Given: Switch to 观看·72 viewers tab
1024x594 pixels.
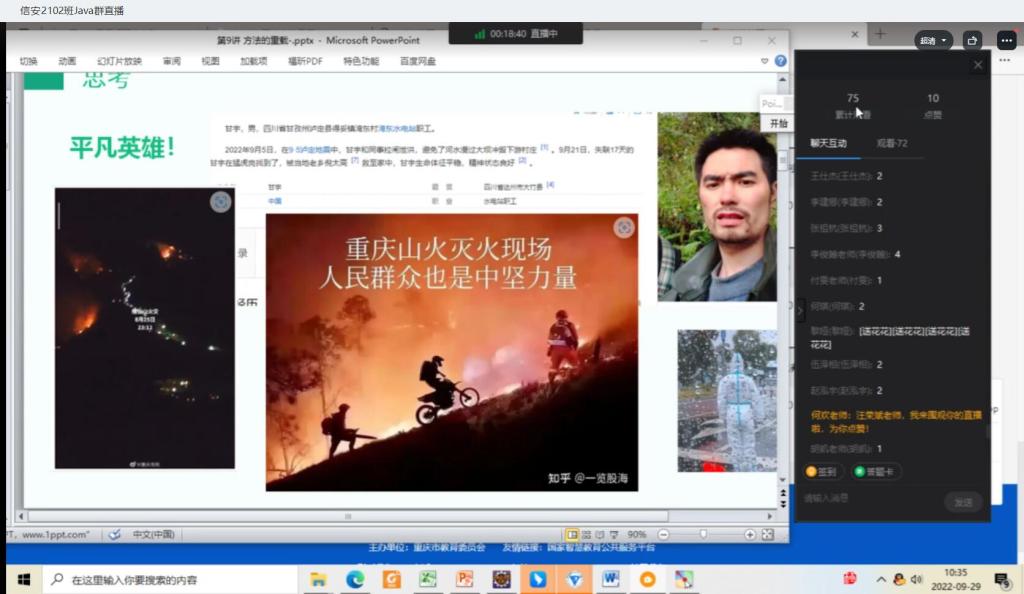Looking at the screenshot, I should [x=886, y=143].
